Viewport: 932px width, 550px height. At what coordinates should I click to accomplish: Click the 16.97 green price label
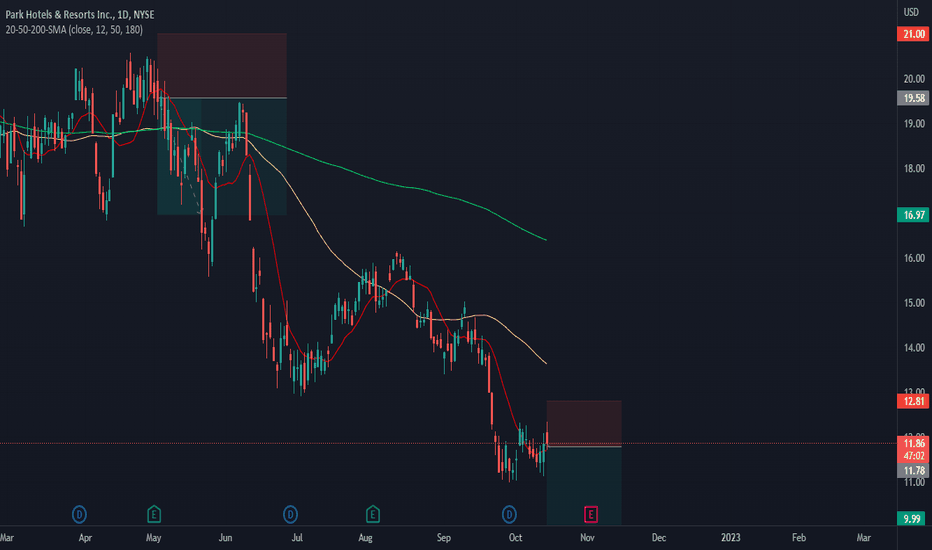[913, 215]
